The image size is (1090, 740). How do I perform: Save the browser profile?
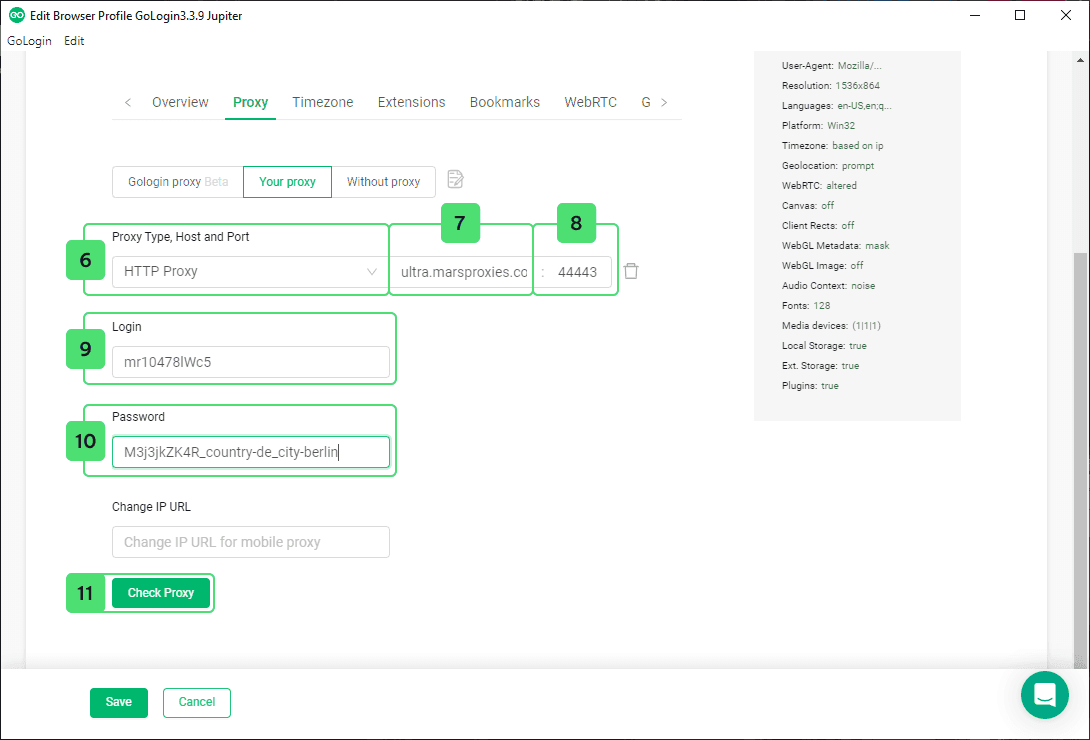118,702
